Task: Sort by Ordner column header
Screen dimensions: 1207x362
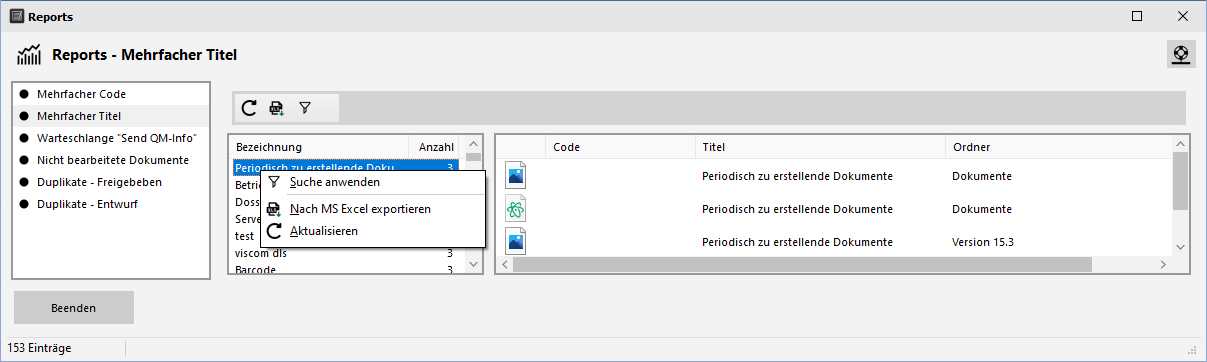Action: pos(1058,147)
